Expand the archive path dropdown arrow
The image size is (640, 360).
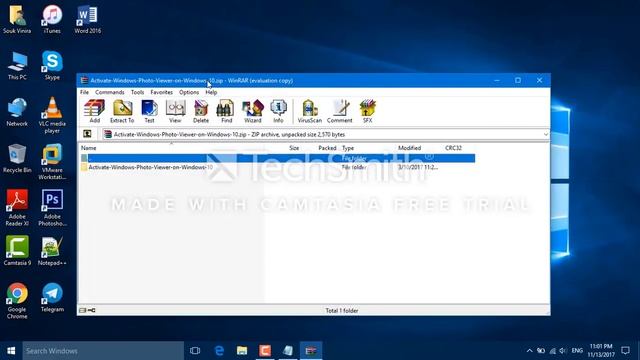click(x=545, y=134)
